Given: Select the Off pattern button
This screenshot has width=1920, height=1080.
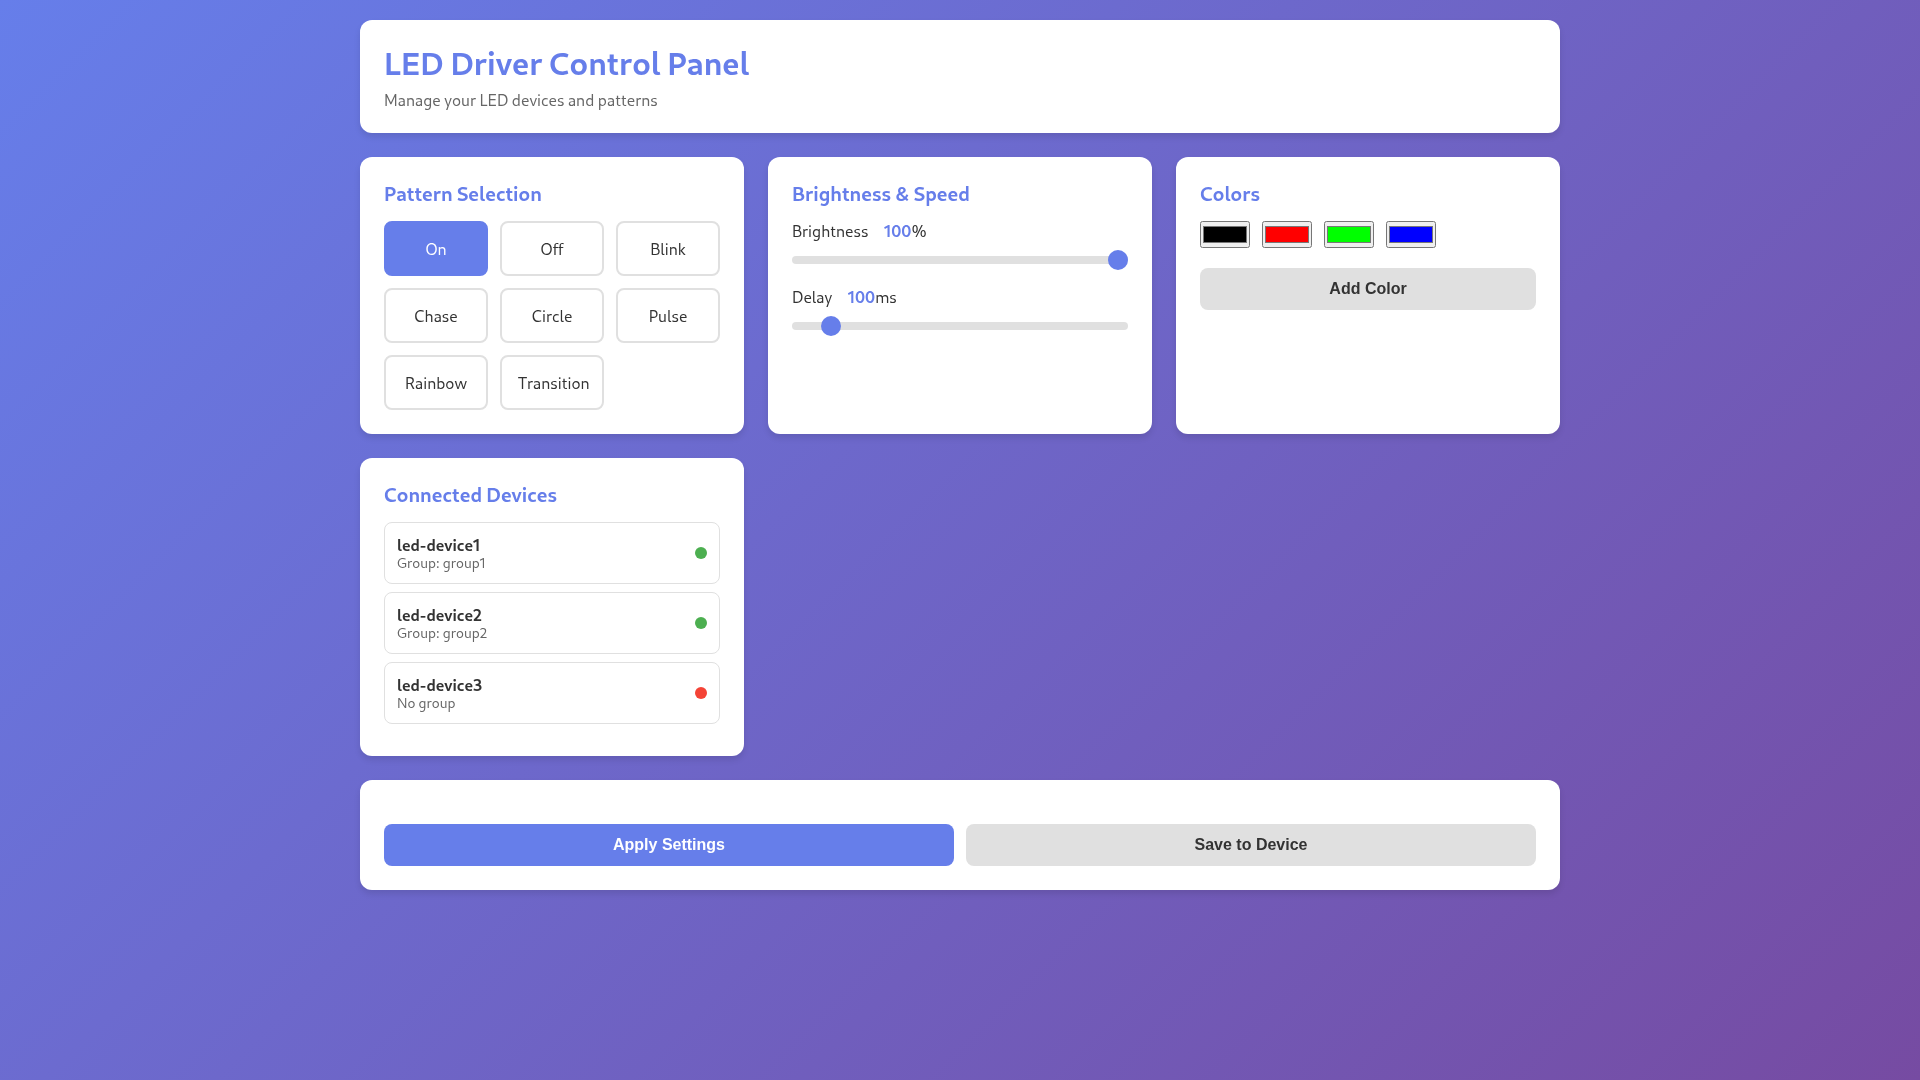Looking at the screenshot, I should pos(552,249).
